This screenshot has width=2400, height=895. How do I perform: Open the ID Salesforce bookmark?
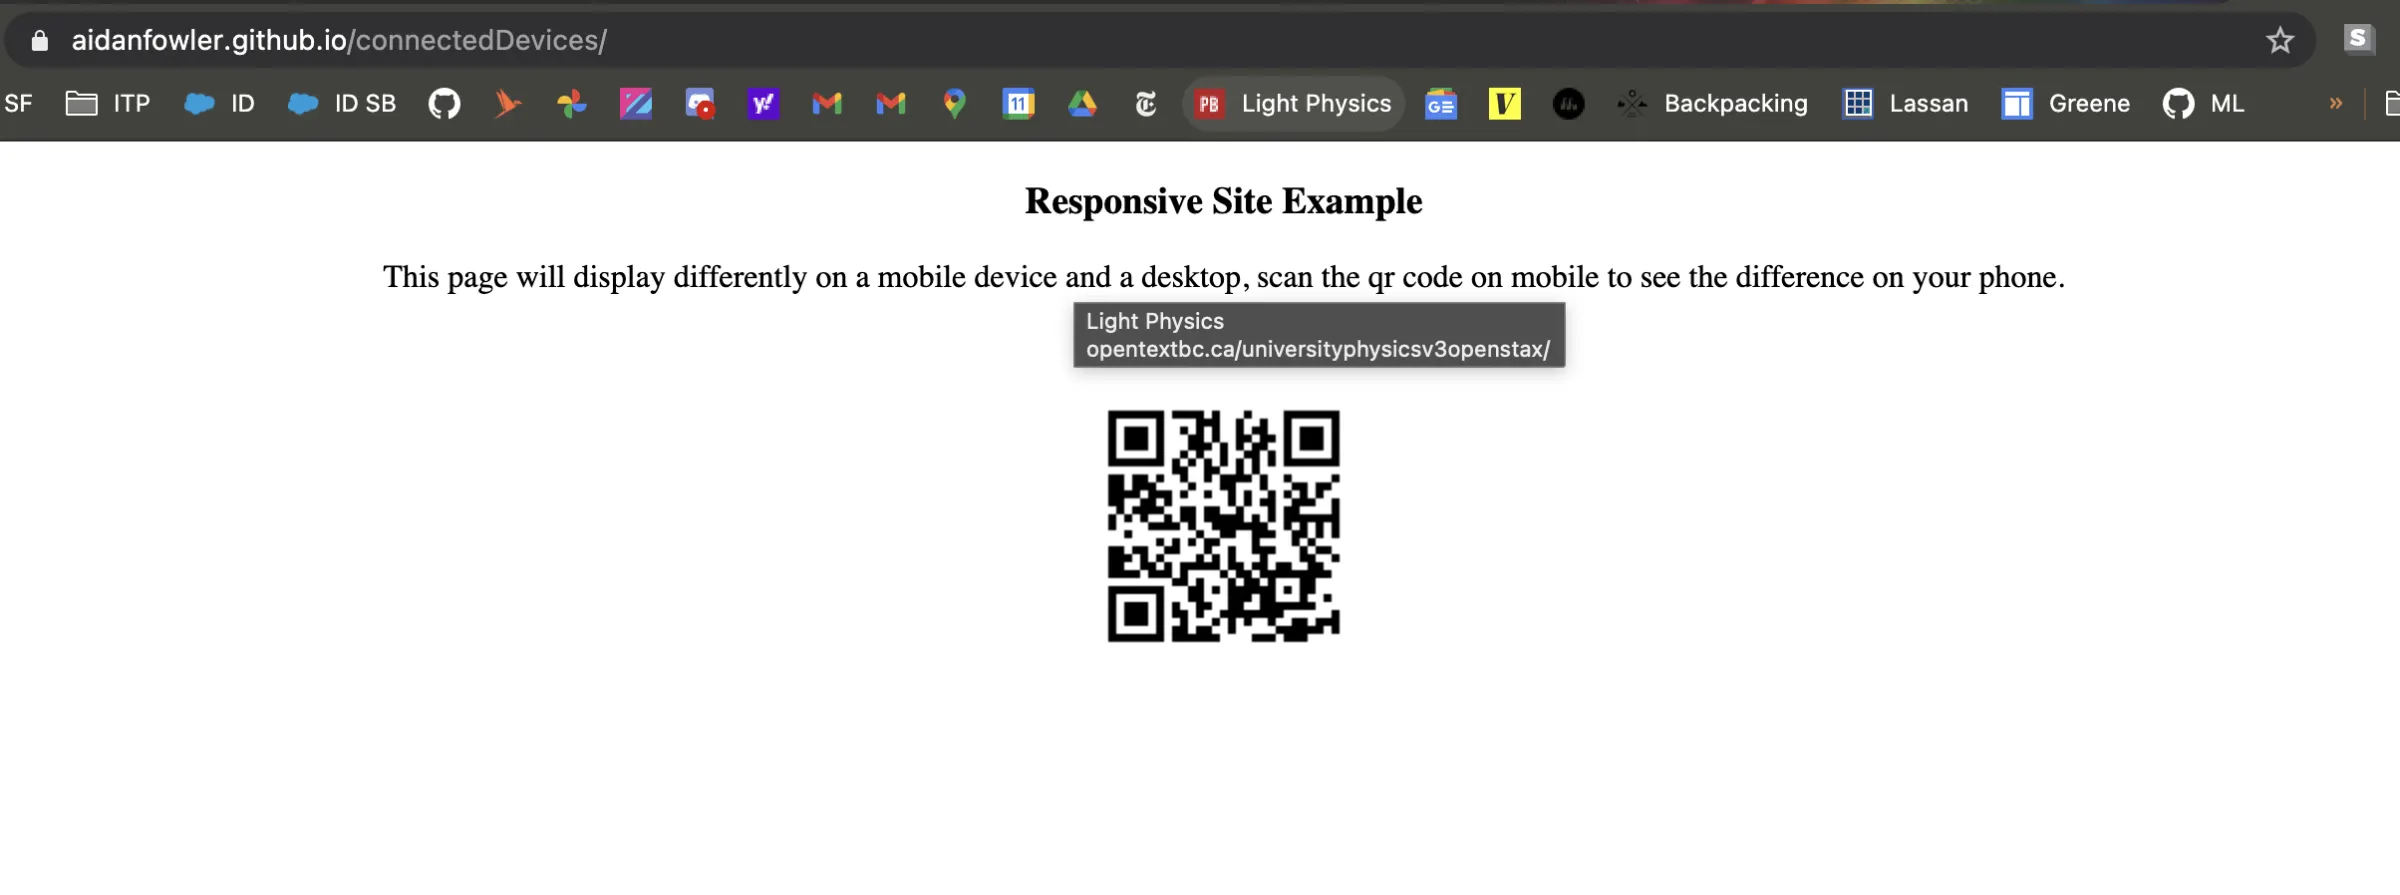pyautogui.click(x=219, y=103)
